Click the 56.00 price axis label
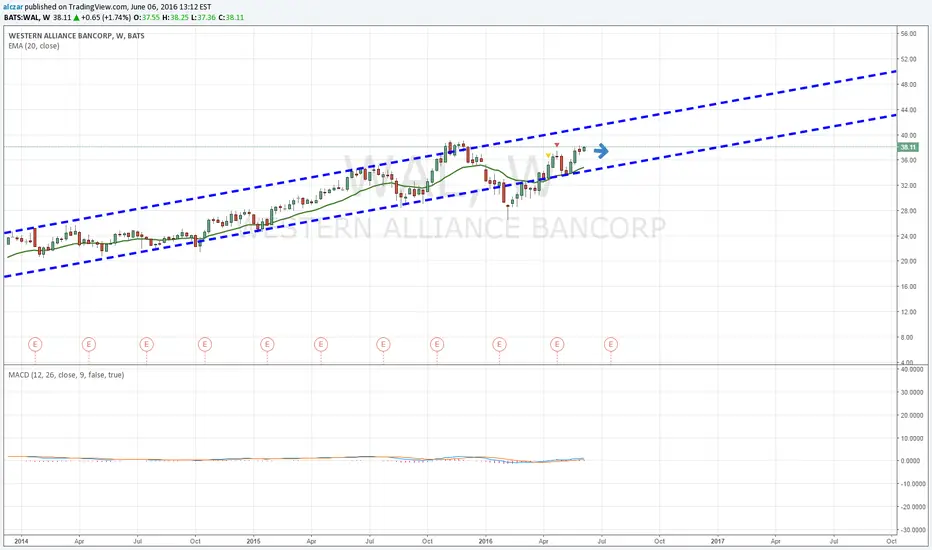Viewport: 932px width, 550px height. pos(908,34)
